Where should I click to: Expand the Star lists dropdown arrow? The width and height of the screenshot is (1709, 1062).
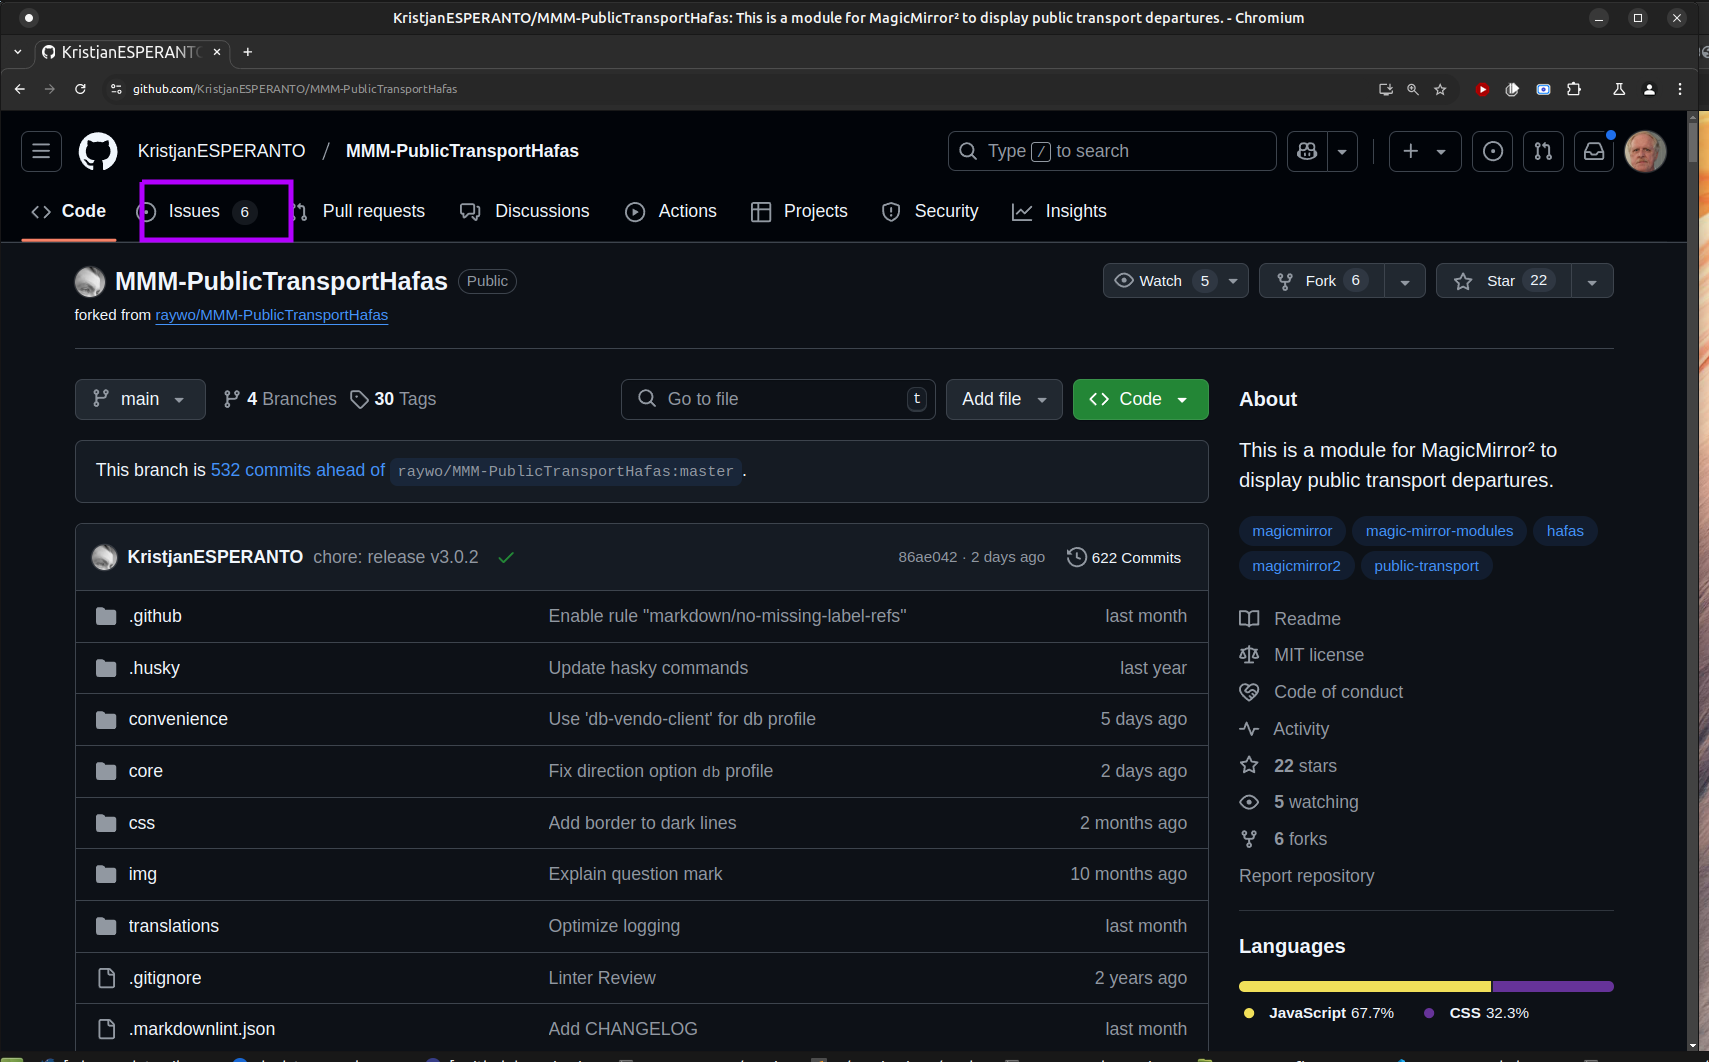coord(1592,281)
